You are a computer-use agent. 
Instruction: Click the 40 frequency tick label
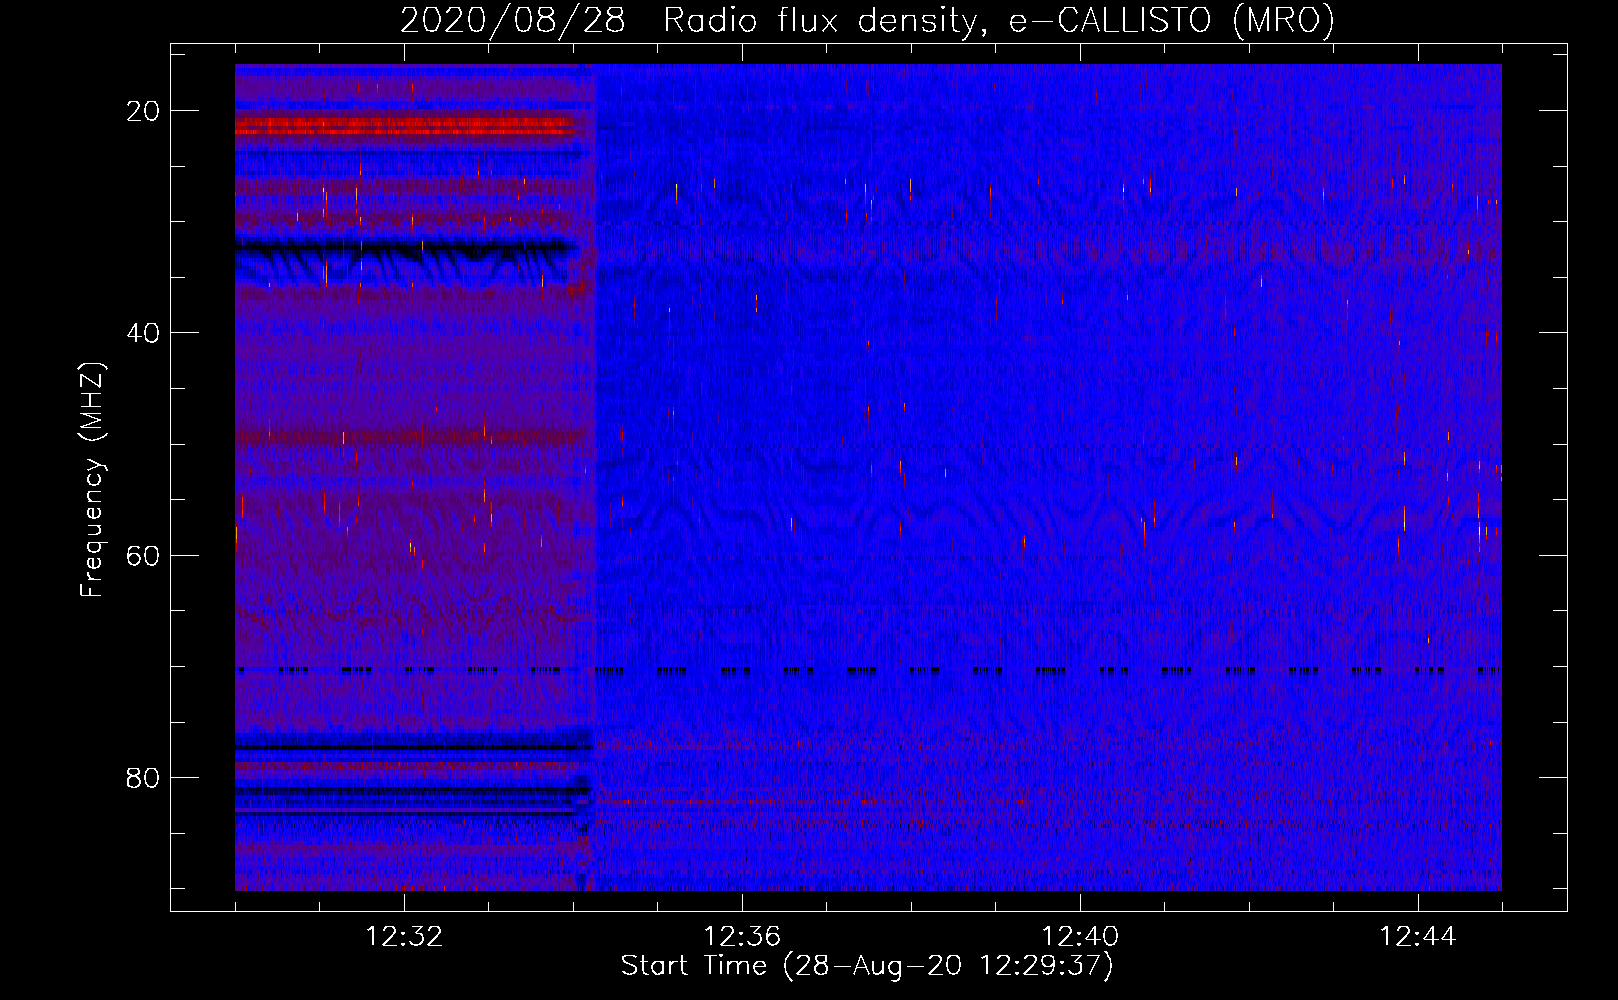point(143,333)
